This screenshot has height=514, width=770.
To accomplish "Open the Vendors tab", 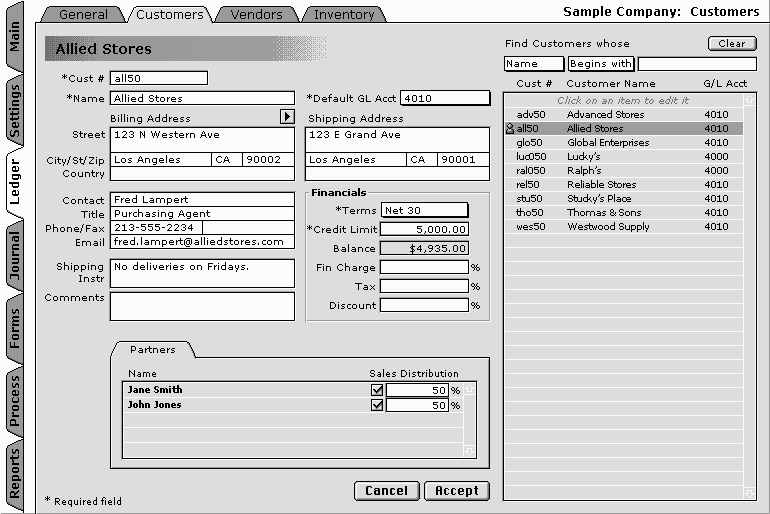I will pyautogui.click(x=256, y=15).
